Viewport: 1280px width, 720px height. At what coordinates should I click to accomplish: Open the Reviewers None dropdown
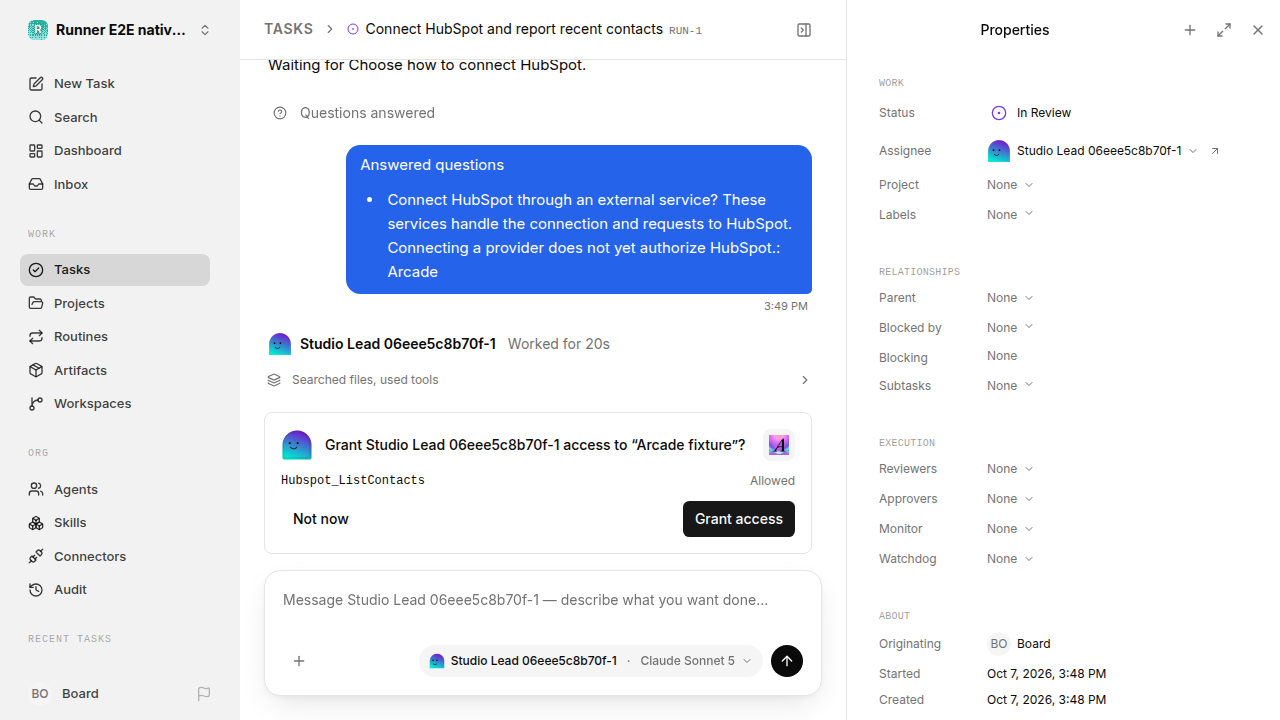click(x=1010, y=469)
